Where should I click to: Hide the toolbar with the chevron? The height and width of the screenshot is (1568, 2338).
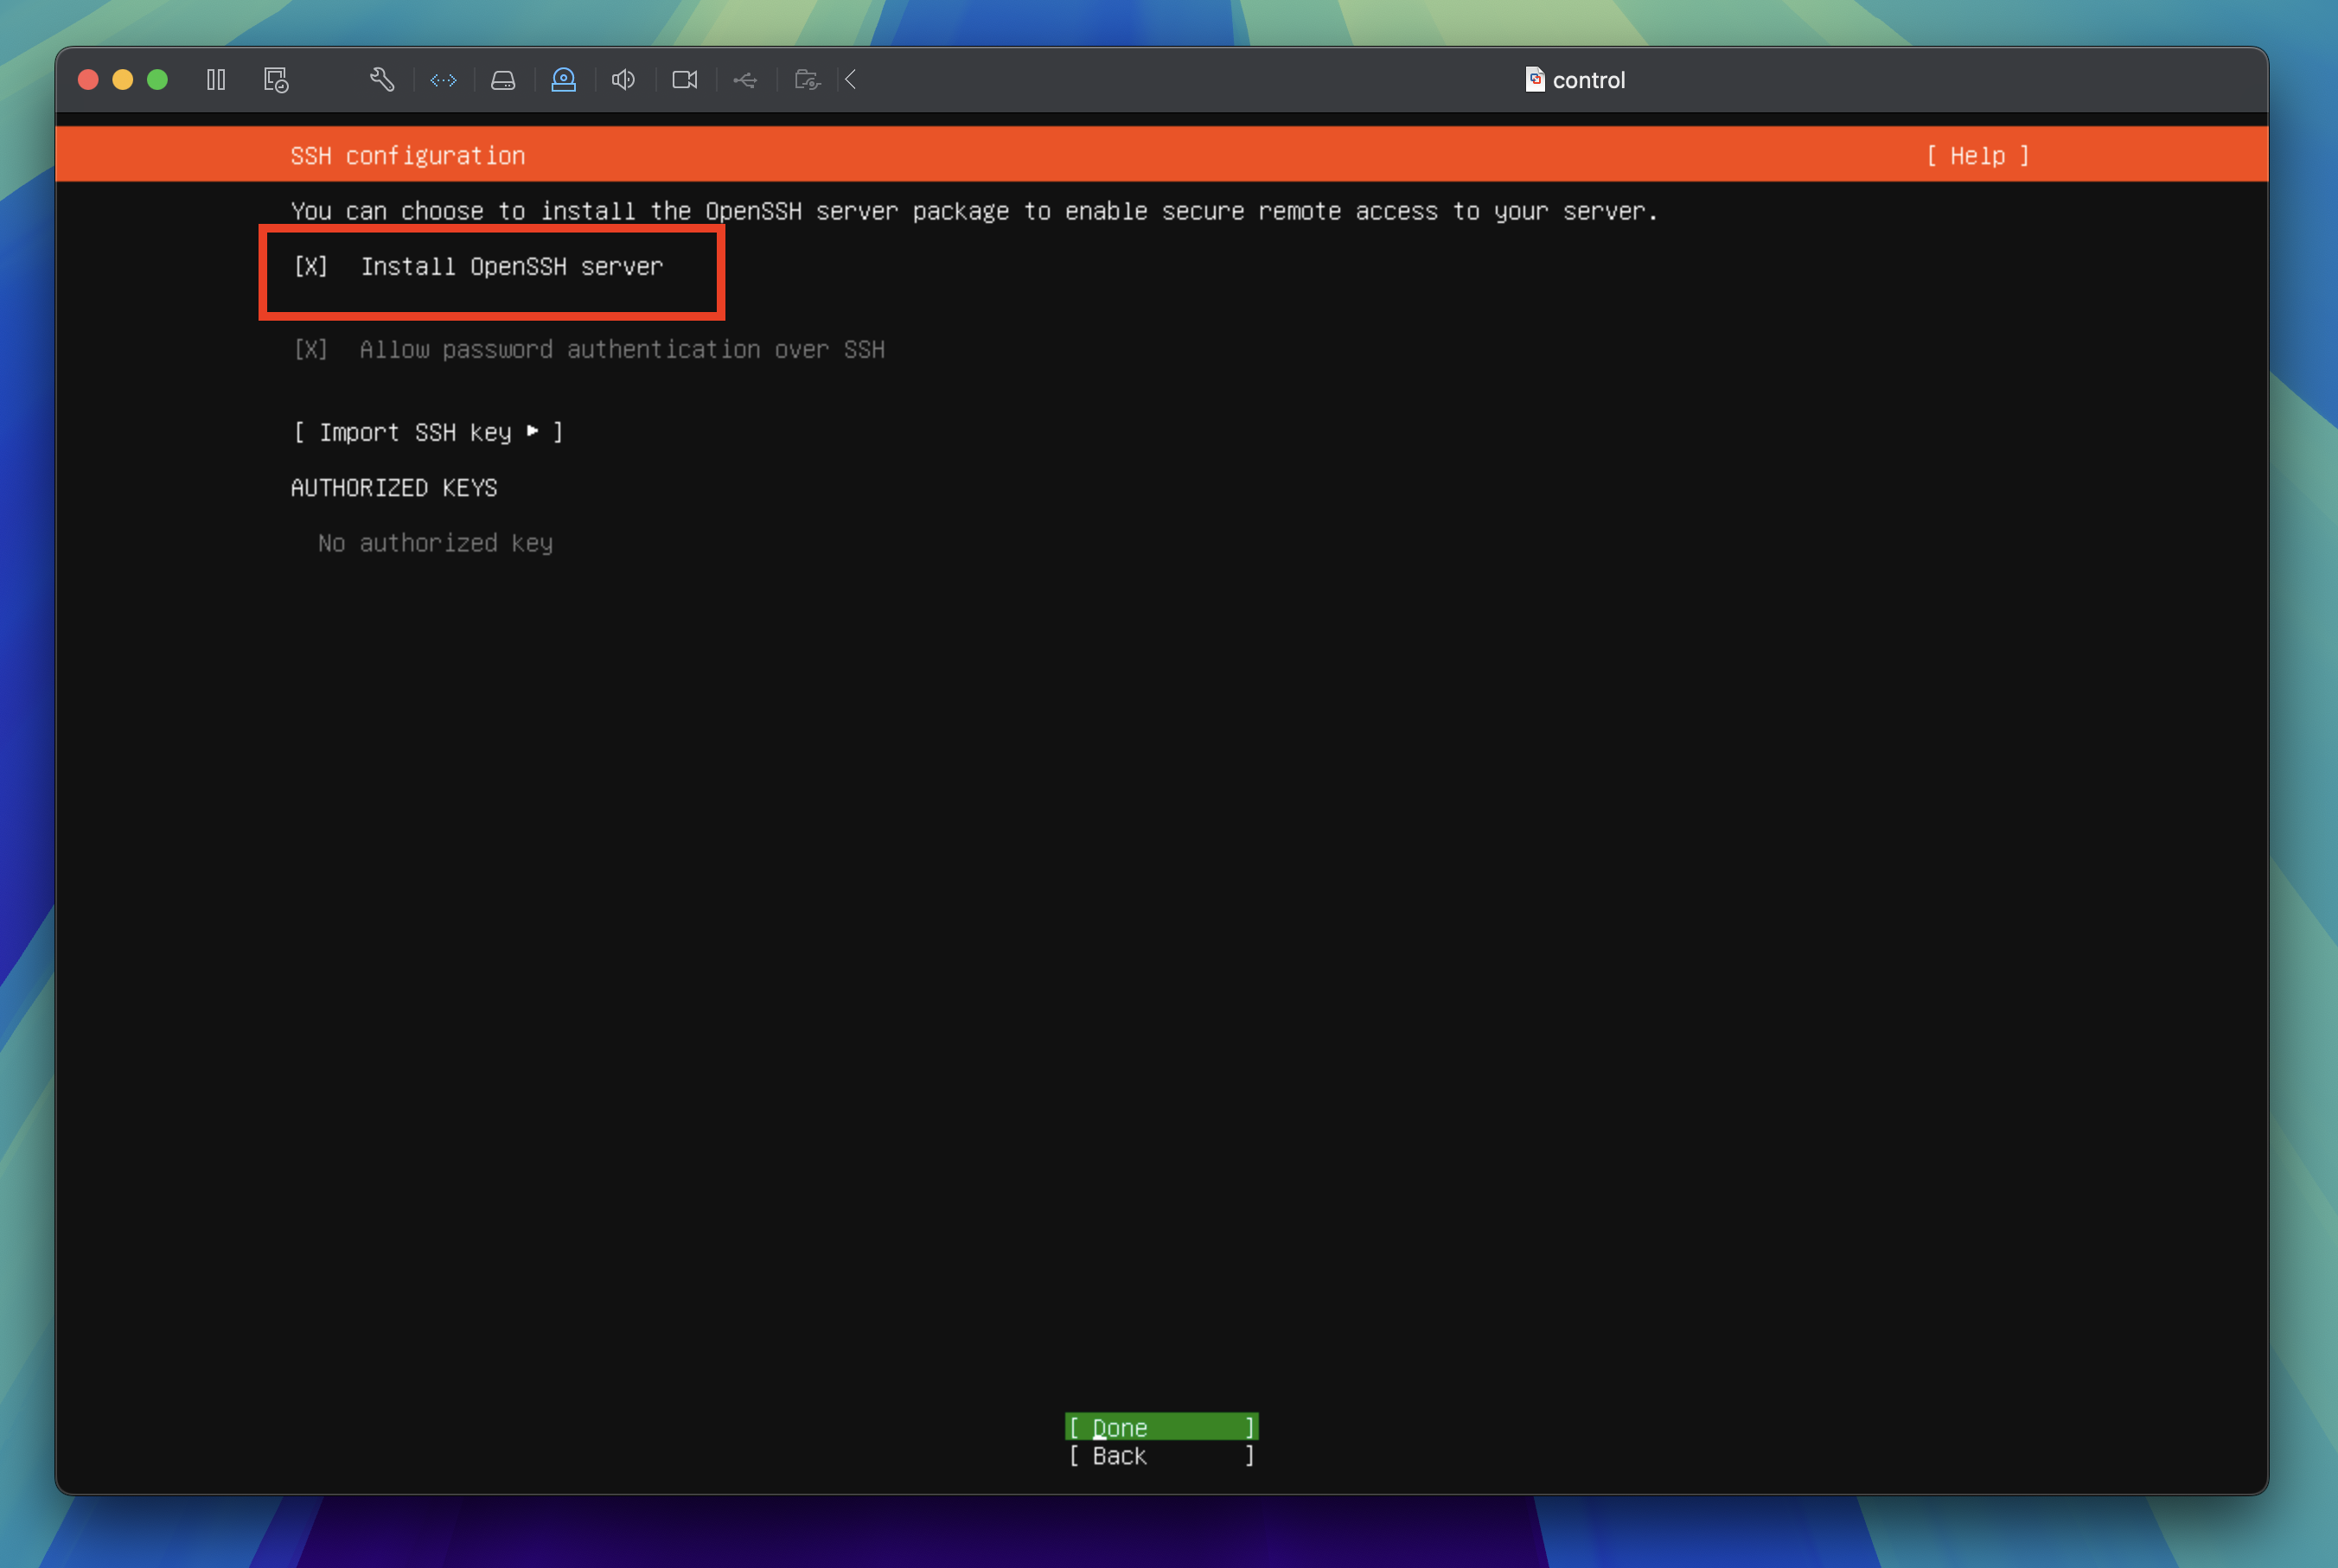849,80
